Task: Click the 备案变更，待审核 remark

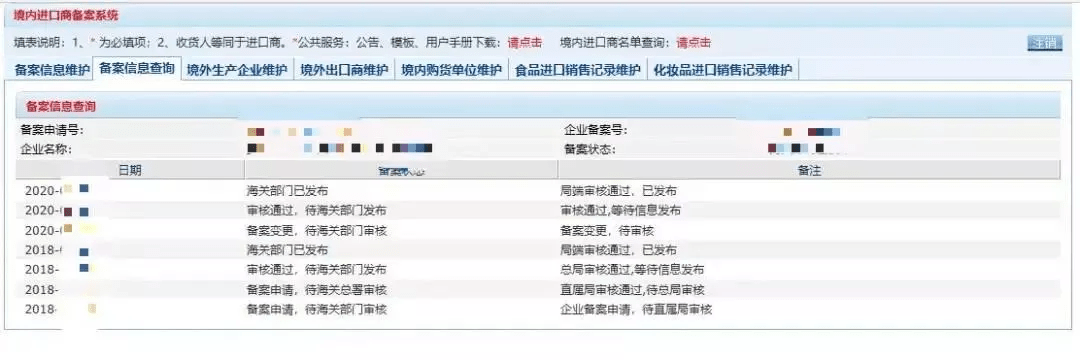Action: tap(607, 231)
